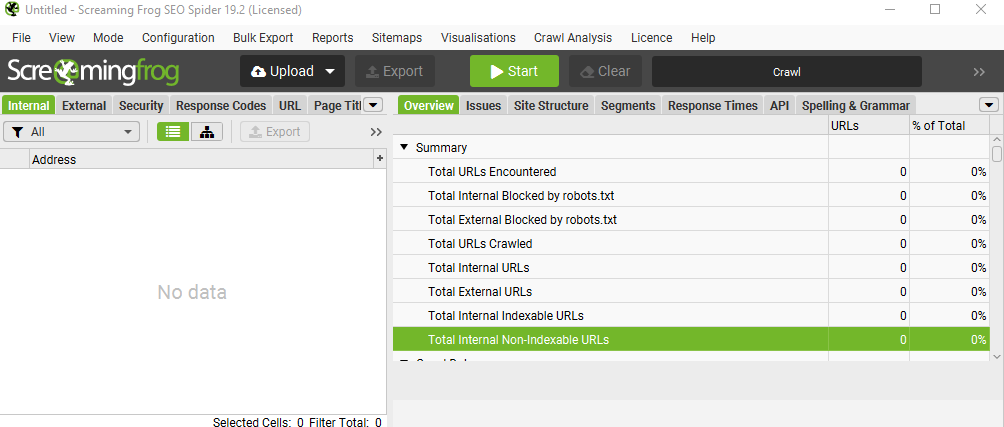
Task: Switch to the Response Codes tab
Action: tap(221, 105)
